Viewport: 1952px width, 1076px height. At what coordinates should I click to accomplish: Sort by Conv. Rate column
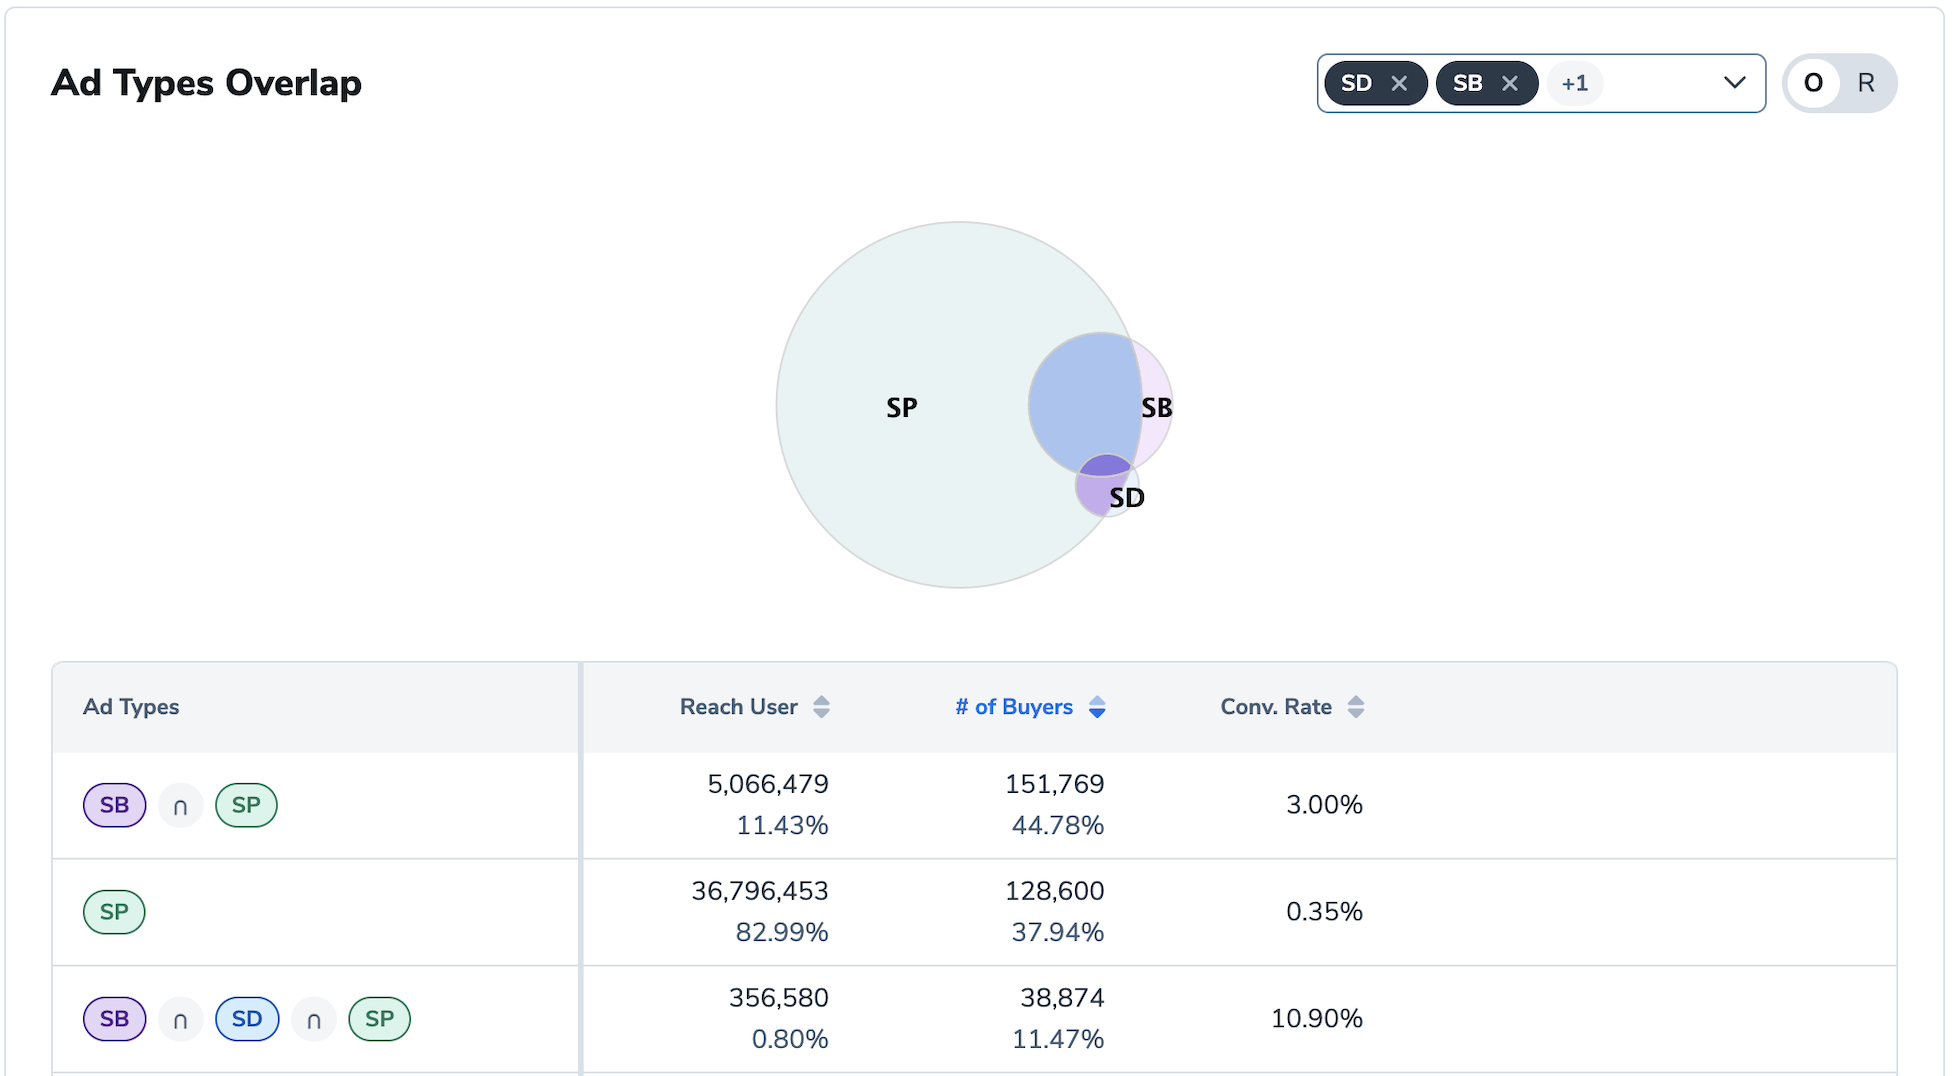coord(1356,707)
